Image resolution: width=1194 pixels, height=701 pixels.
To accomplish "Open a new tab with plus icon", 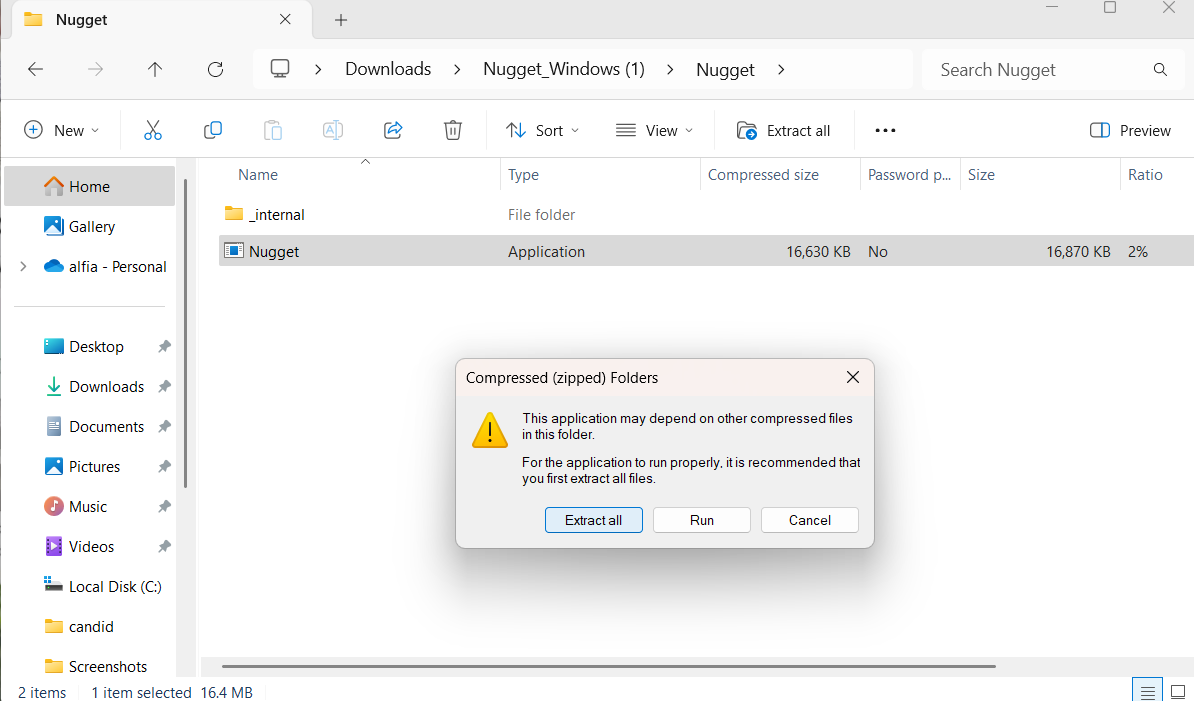I will click(x=341, y=20).
